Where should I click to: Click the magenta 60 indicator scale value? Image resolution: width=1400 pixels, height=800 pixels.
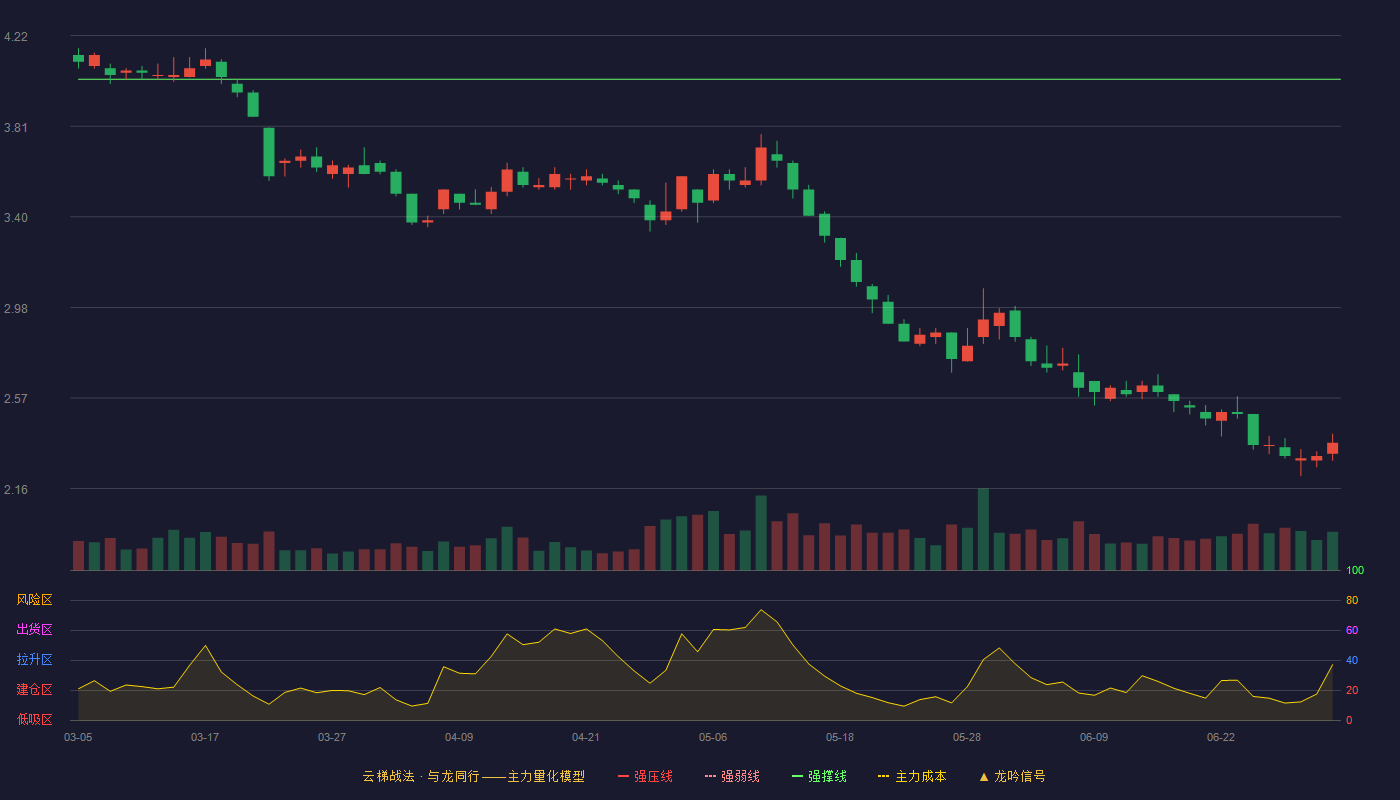point(1352,631)
